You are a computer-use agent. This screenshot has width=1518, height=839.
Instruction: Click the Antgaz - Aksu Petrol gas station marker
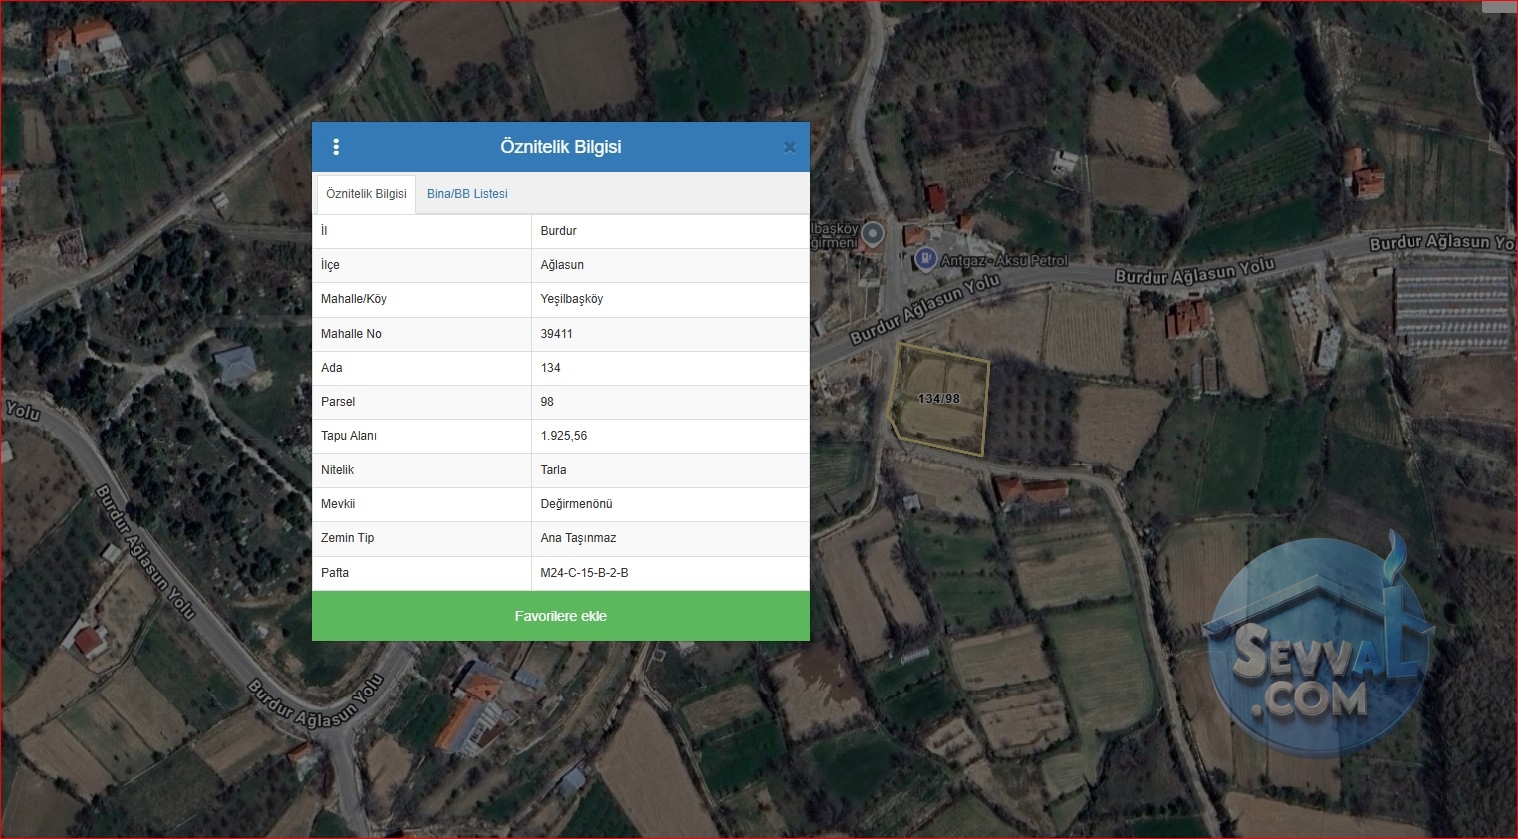[925, 259]
